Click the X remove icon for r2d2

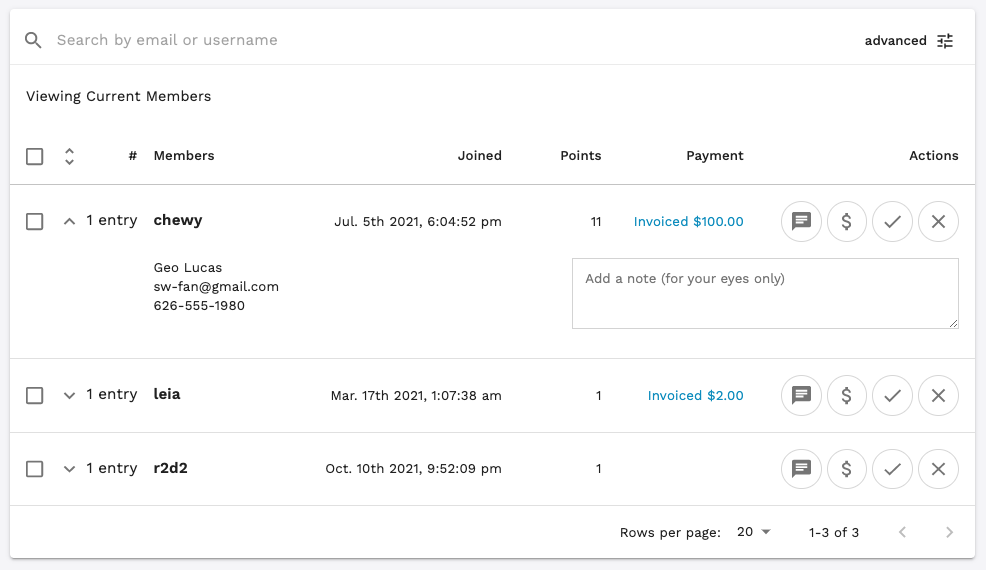(x=938, y=468)
